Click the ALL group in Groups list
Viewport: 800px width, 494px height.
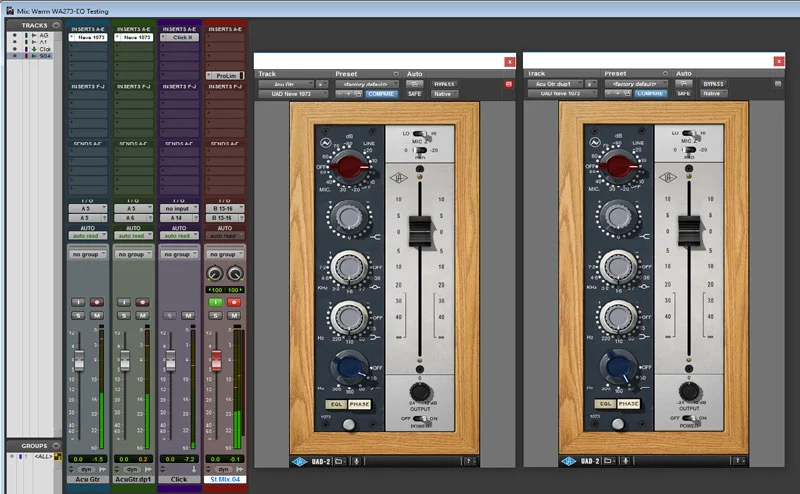click(x=43, y=456)
